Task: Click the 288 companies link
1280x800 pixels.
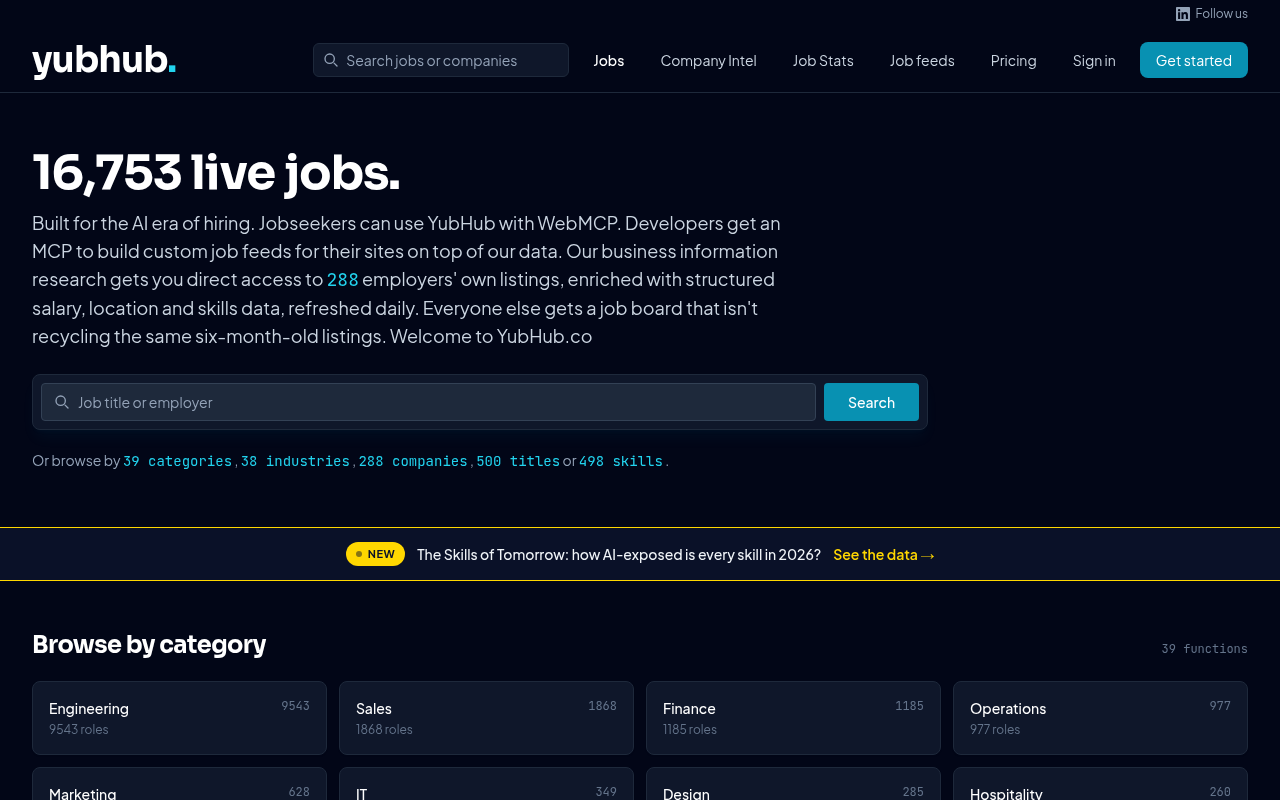Action: [412, 461]
